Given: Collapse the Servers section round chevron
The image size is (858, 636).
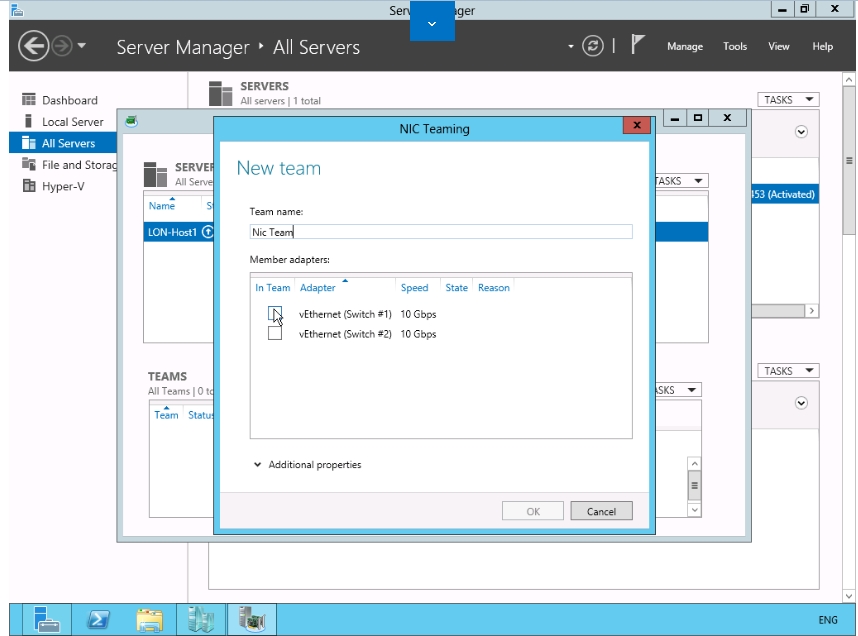Looking at the screenshot, I should coord(801,132).
